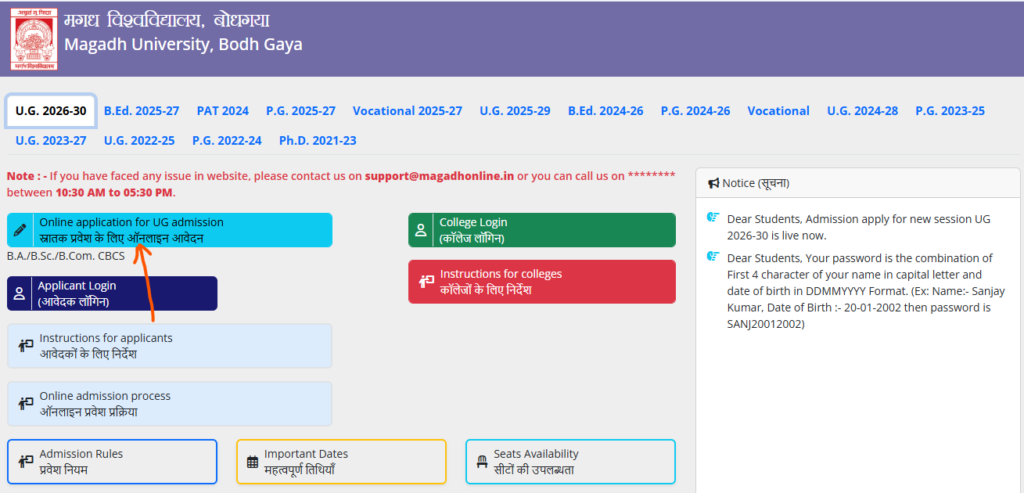
Task: Click 'B.A./B.Sc./B.Com. CBCS' text
Action: 65,256
